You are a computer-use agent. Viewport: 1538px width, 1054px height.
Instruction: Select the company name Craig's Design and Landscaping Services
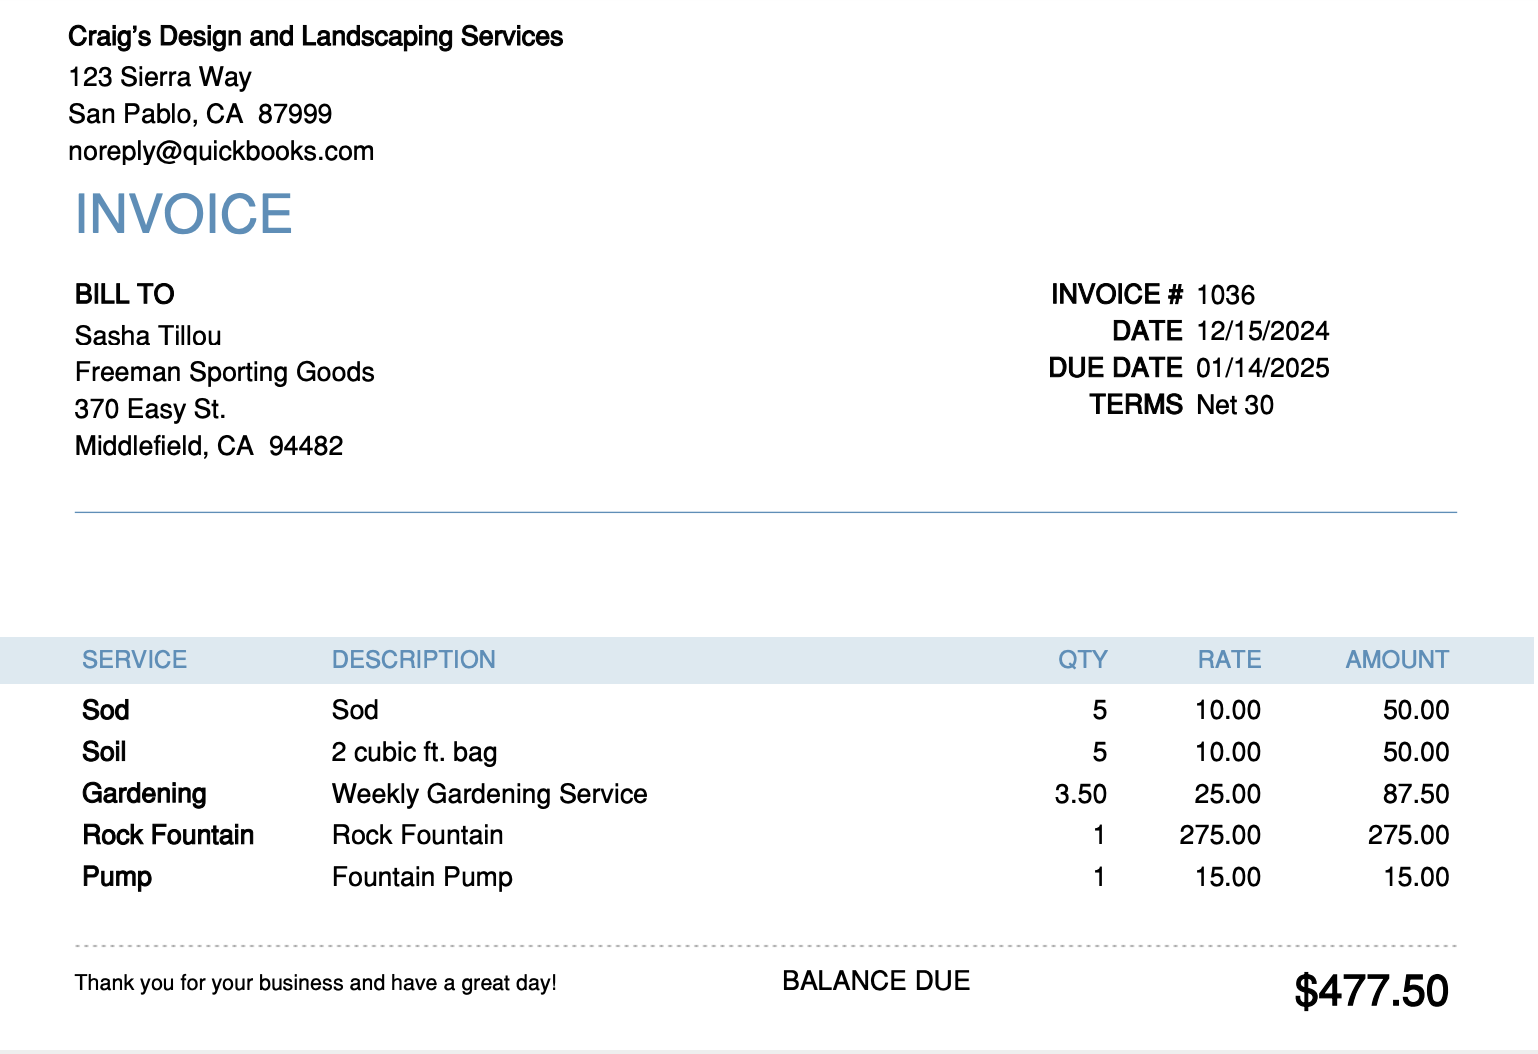point(315,37)
